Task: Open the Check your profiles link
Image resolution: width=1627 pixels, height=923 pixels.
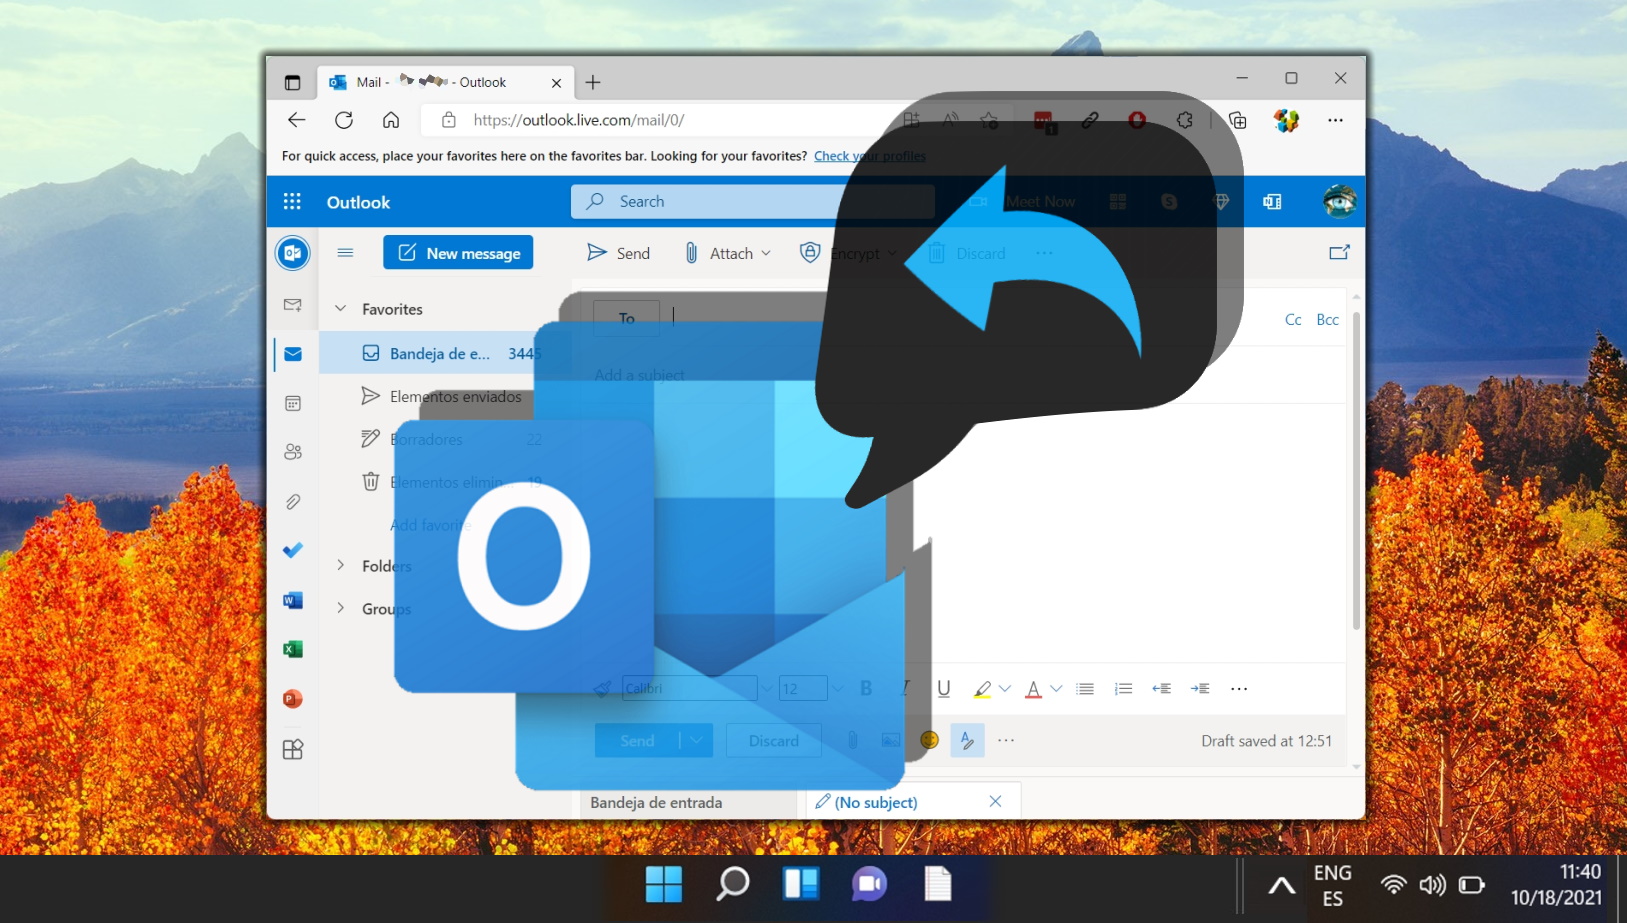Action: 870,156
